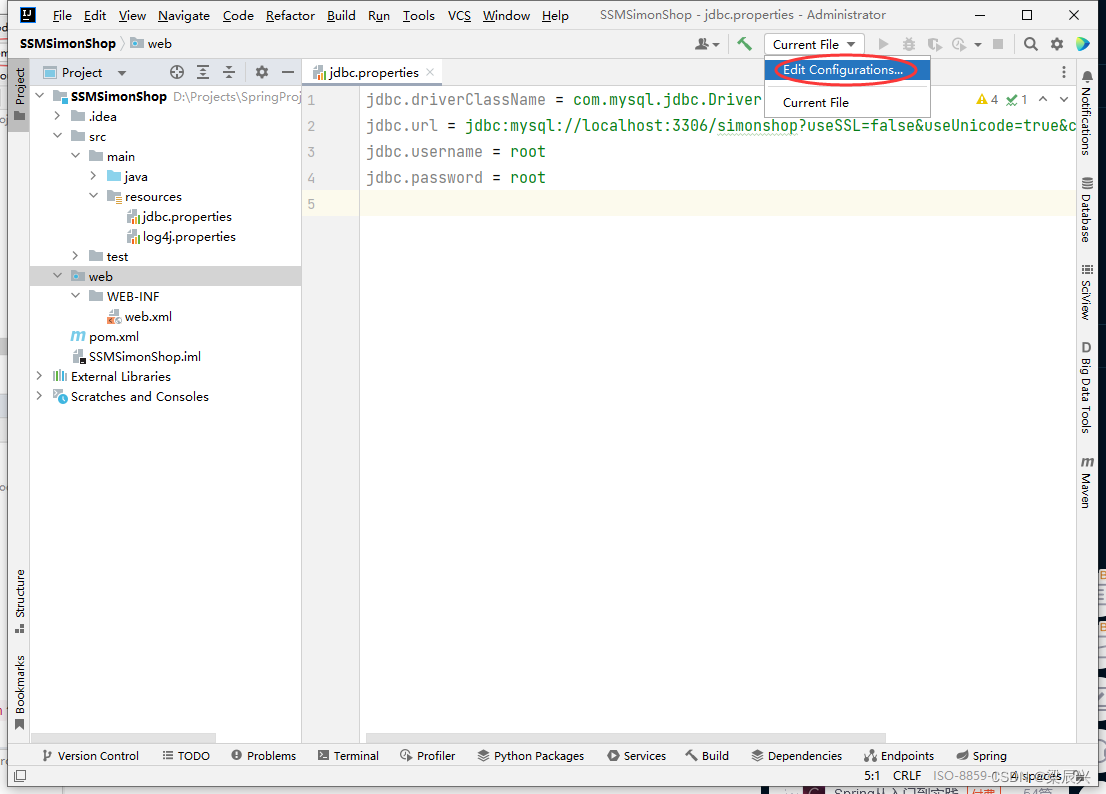Click Select Opened File target icon
1106x794 pixels.
tap(177, 72)
